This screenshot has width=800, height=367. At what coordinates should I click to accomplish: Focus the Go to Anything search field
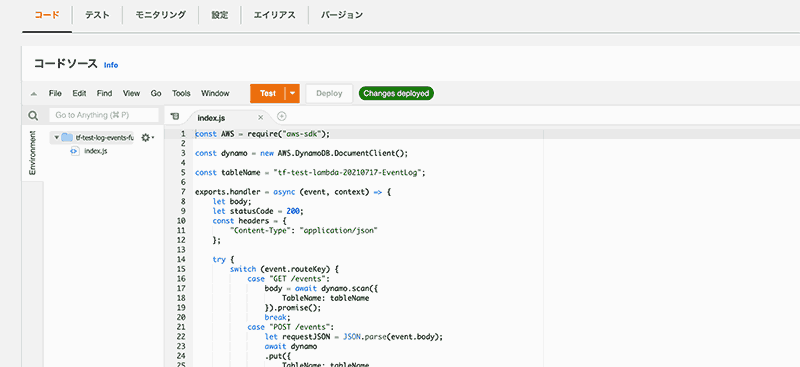(104, 115)
